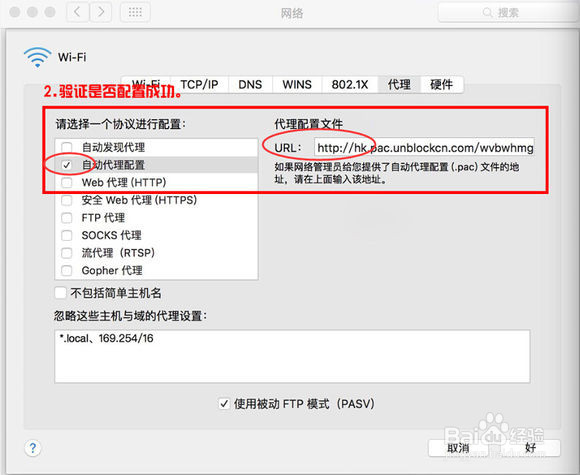Select the 自动代理配置 list row text
The width and height of the screenshot is (580, 475).
pyautogui.click(x=113, y=165)
